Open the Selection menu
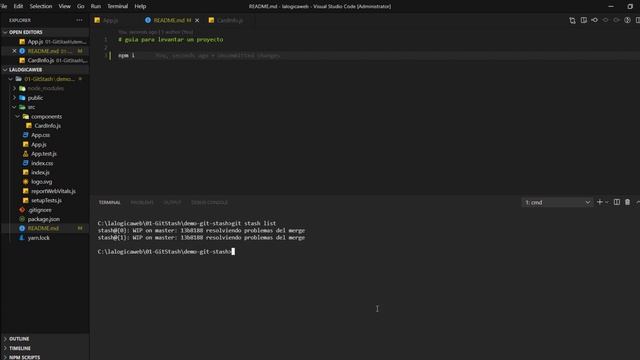640x360 pixels. click(41, 6)
